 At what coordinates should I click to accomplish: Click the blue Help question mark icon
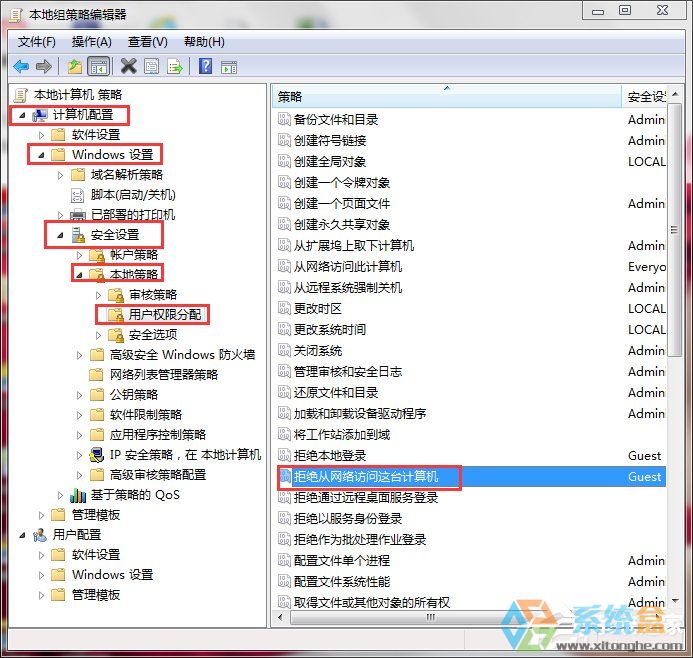click(206, 66)
